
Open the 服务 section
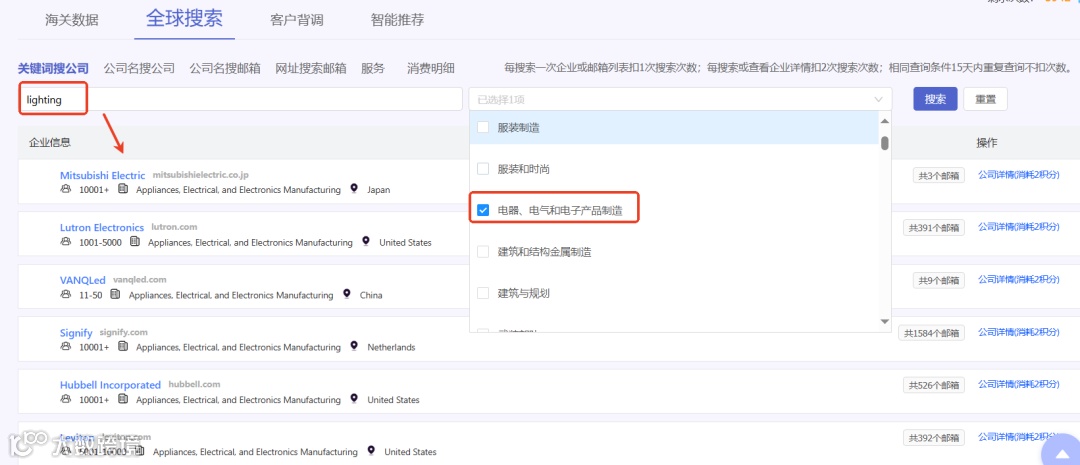tap(373, 68)
